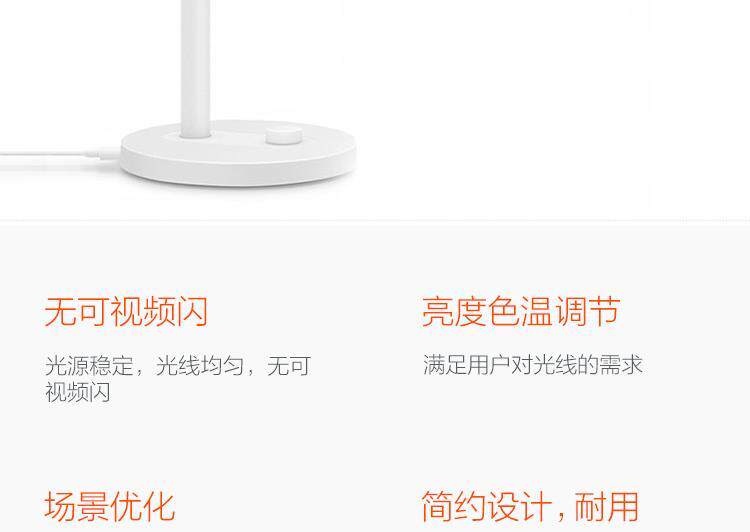Click the word 光线均匀 in description
This screenshot has height=532, width=750.
point(200,366)
